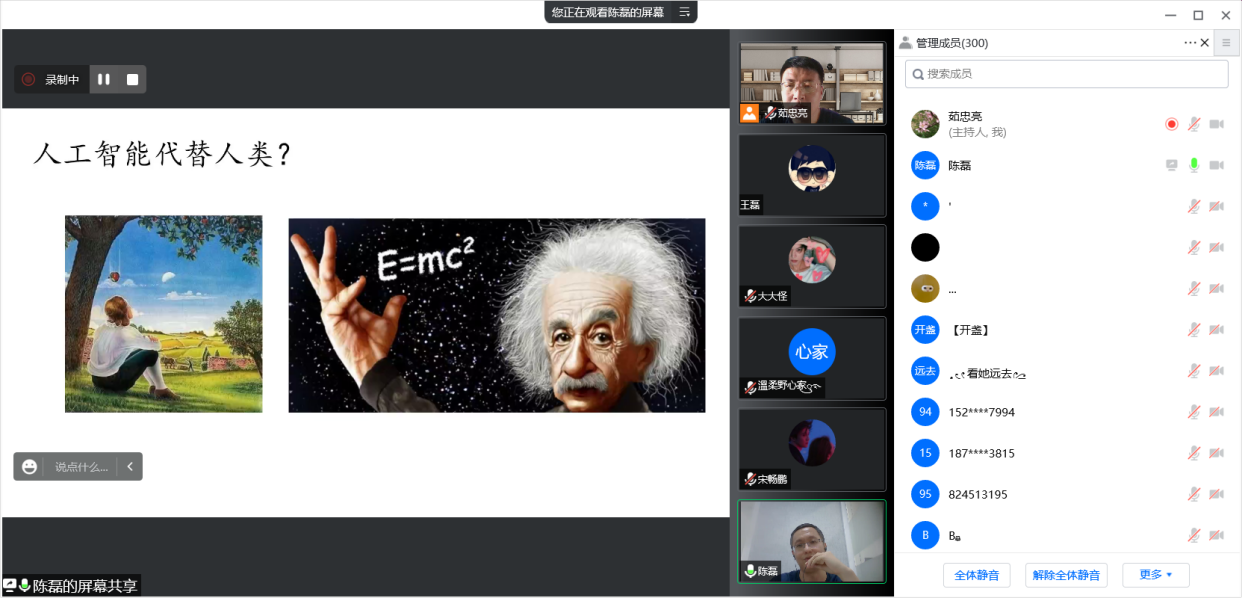Screen dimensions: 1242x598
Task: Click the screen share icon beside 陈磊
Action: point(1171,165)
